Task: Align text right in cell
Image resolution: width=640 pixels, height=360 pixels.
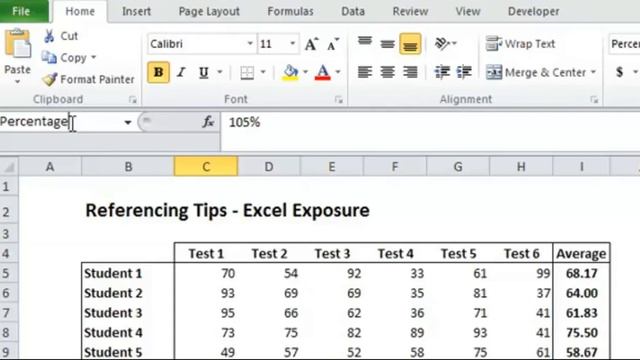Action: tap(410, 72)
